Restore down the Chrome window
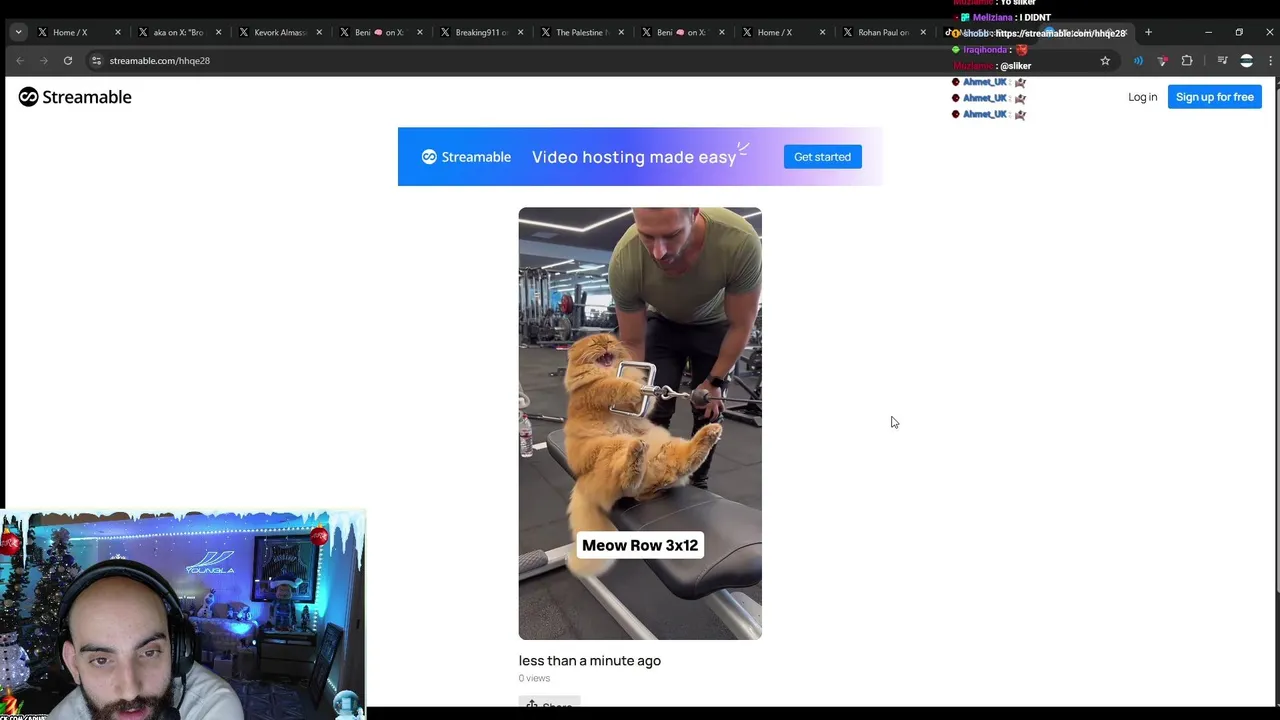 [1239, 32]
